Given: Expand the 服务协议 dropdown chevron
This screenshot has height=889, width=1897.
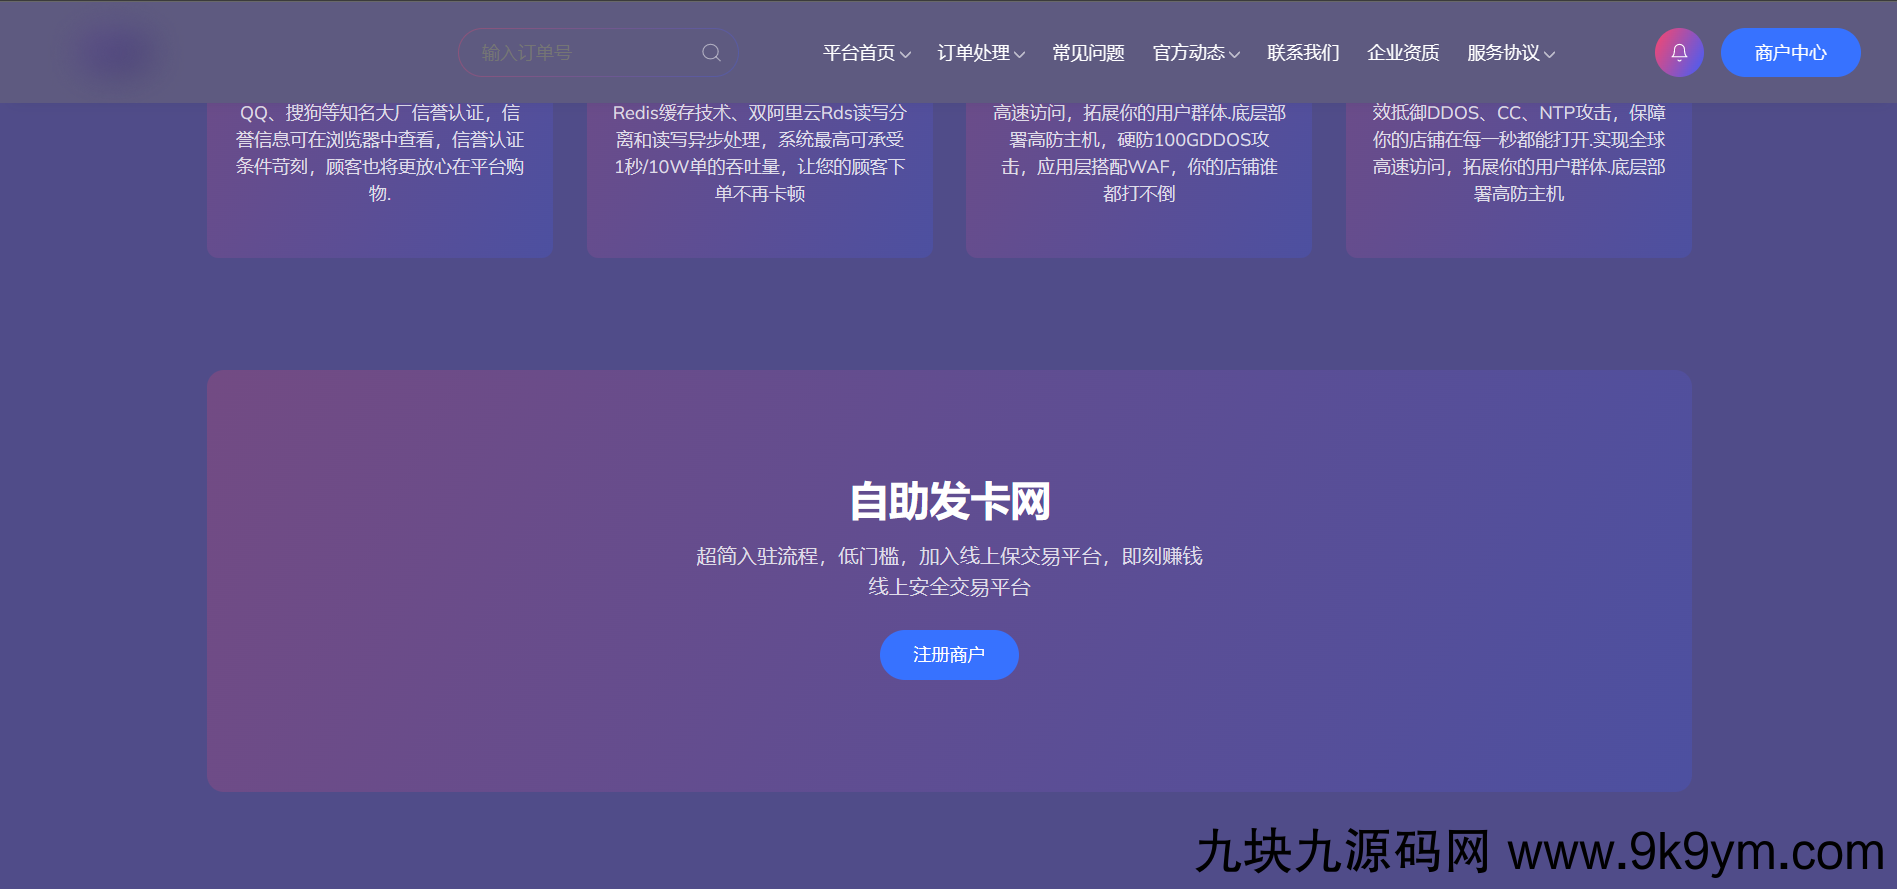Looking at the screenshot, I should pos(1549,55).
